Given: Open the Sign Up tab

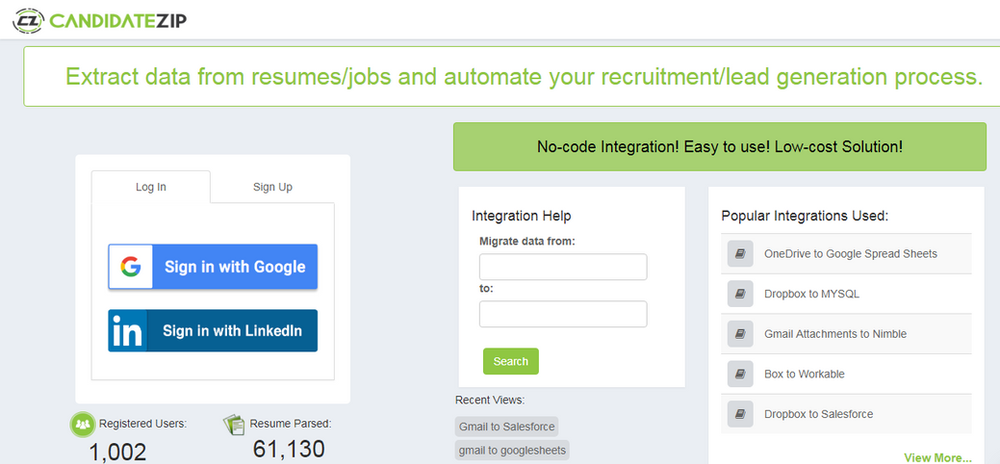Looking at the screenshot, I should click(x=272, y=187).
